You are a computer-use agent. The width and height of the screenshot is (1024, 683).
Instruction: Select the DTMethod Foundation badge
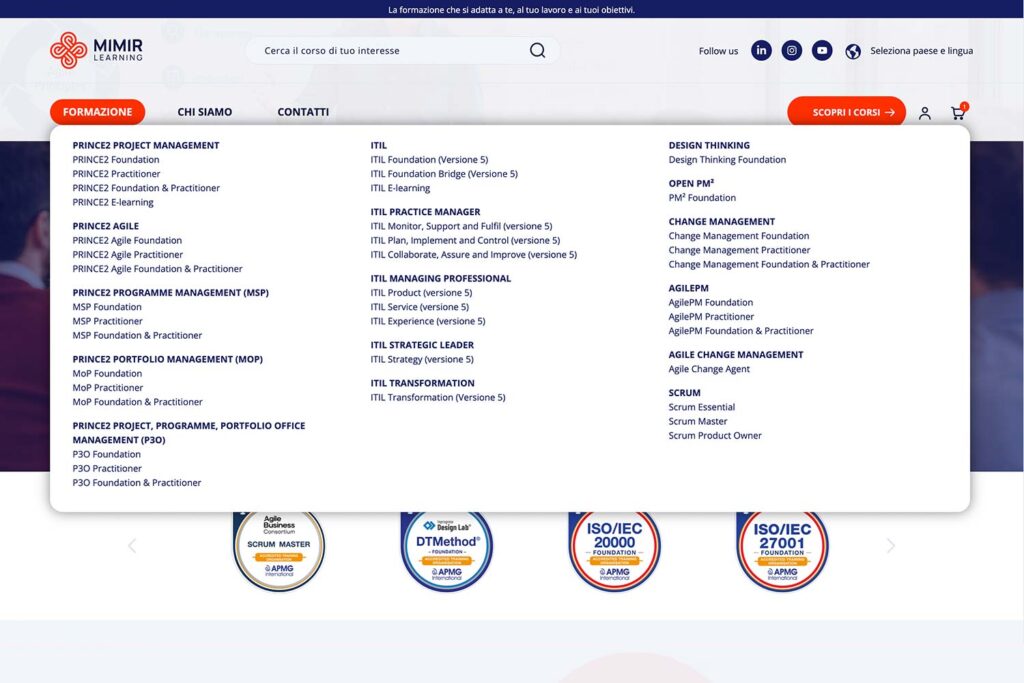[447, 550]
